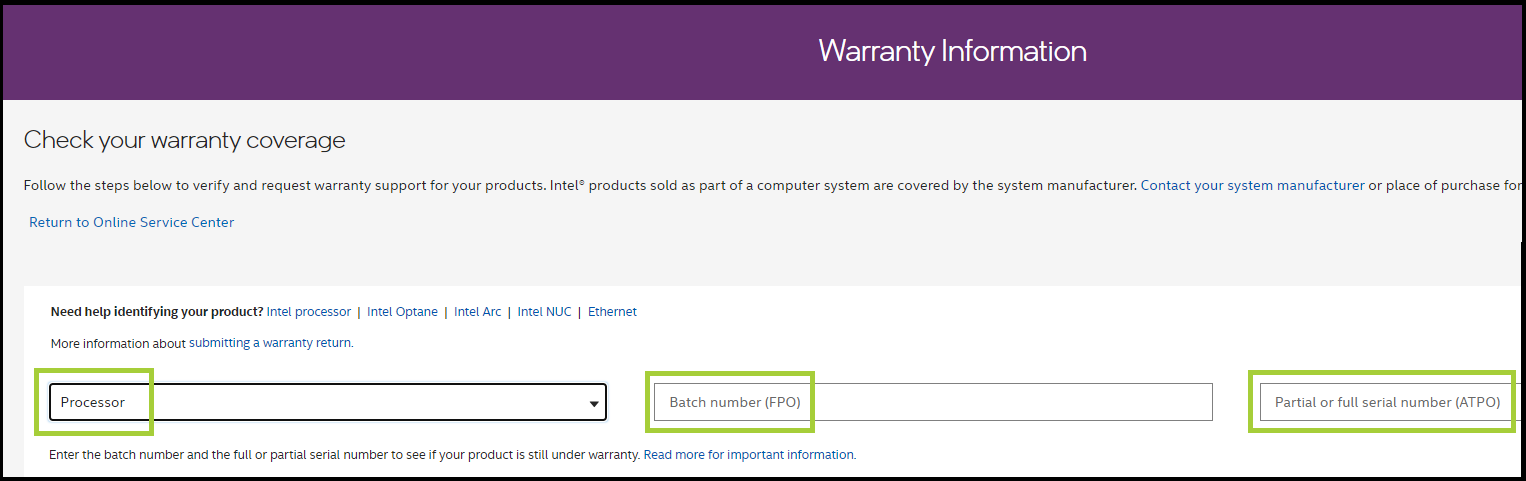
Task: Click the purple header banner
Action: point(763,51)
